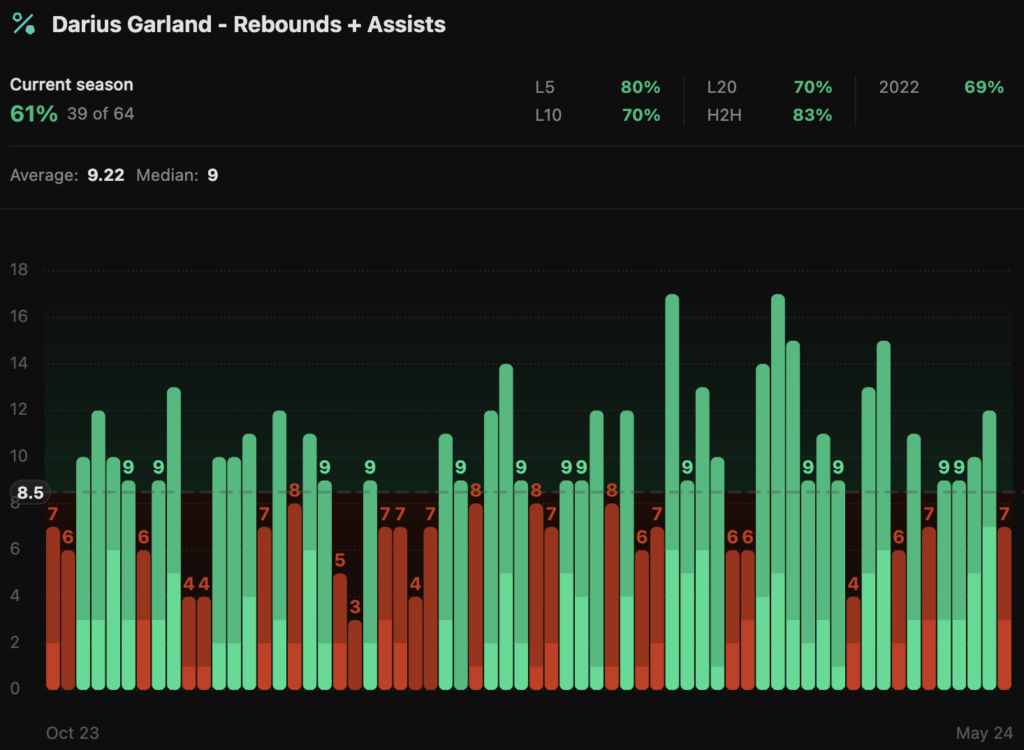
Task: Click the 69% value for 2022
Action: 984,87
